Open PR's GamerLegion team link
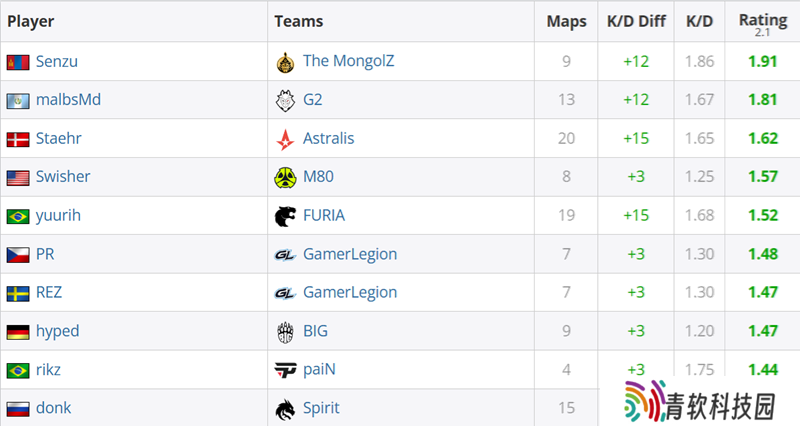 pos(350,254)
